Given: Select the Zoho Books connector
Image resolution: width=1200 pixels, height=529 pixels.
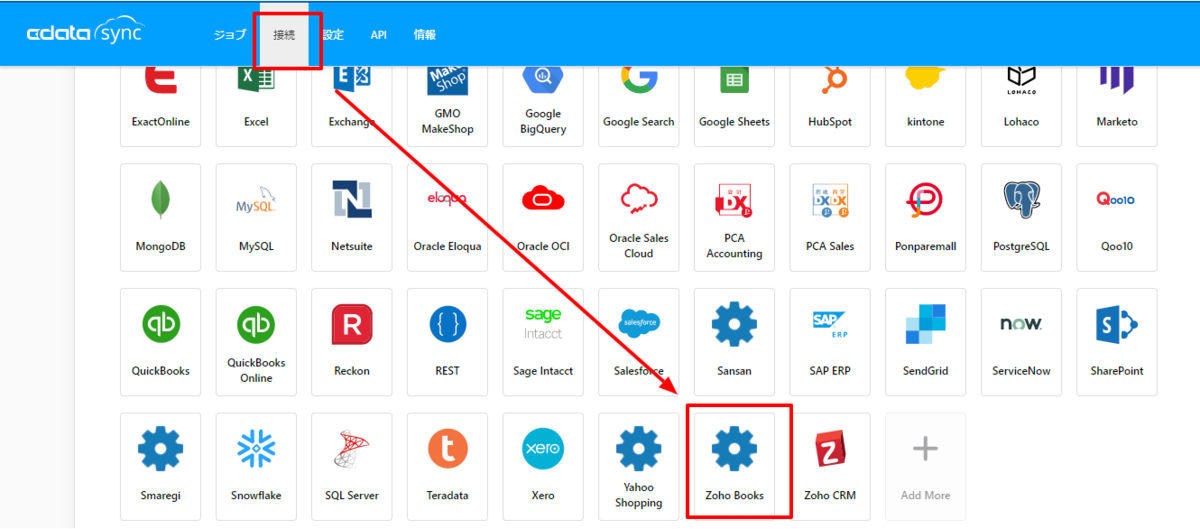Looking at the screenshot, I should click(x=734, y=466).
